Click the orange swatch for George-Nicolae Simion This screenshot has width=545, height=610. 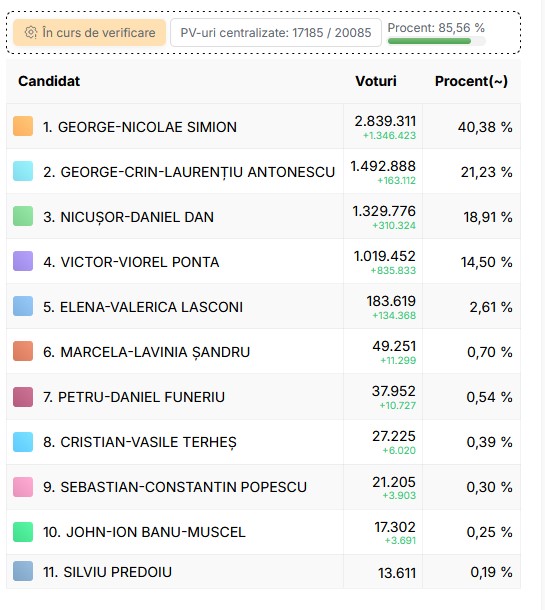point(23,126)
